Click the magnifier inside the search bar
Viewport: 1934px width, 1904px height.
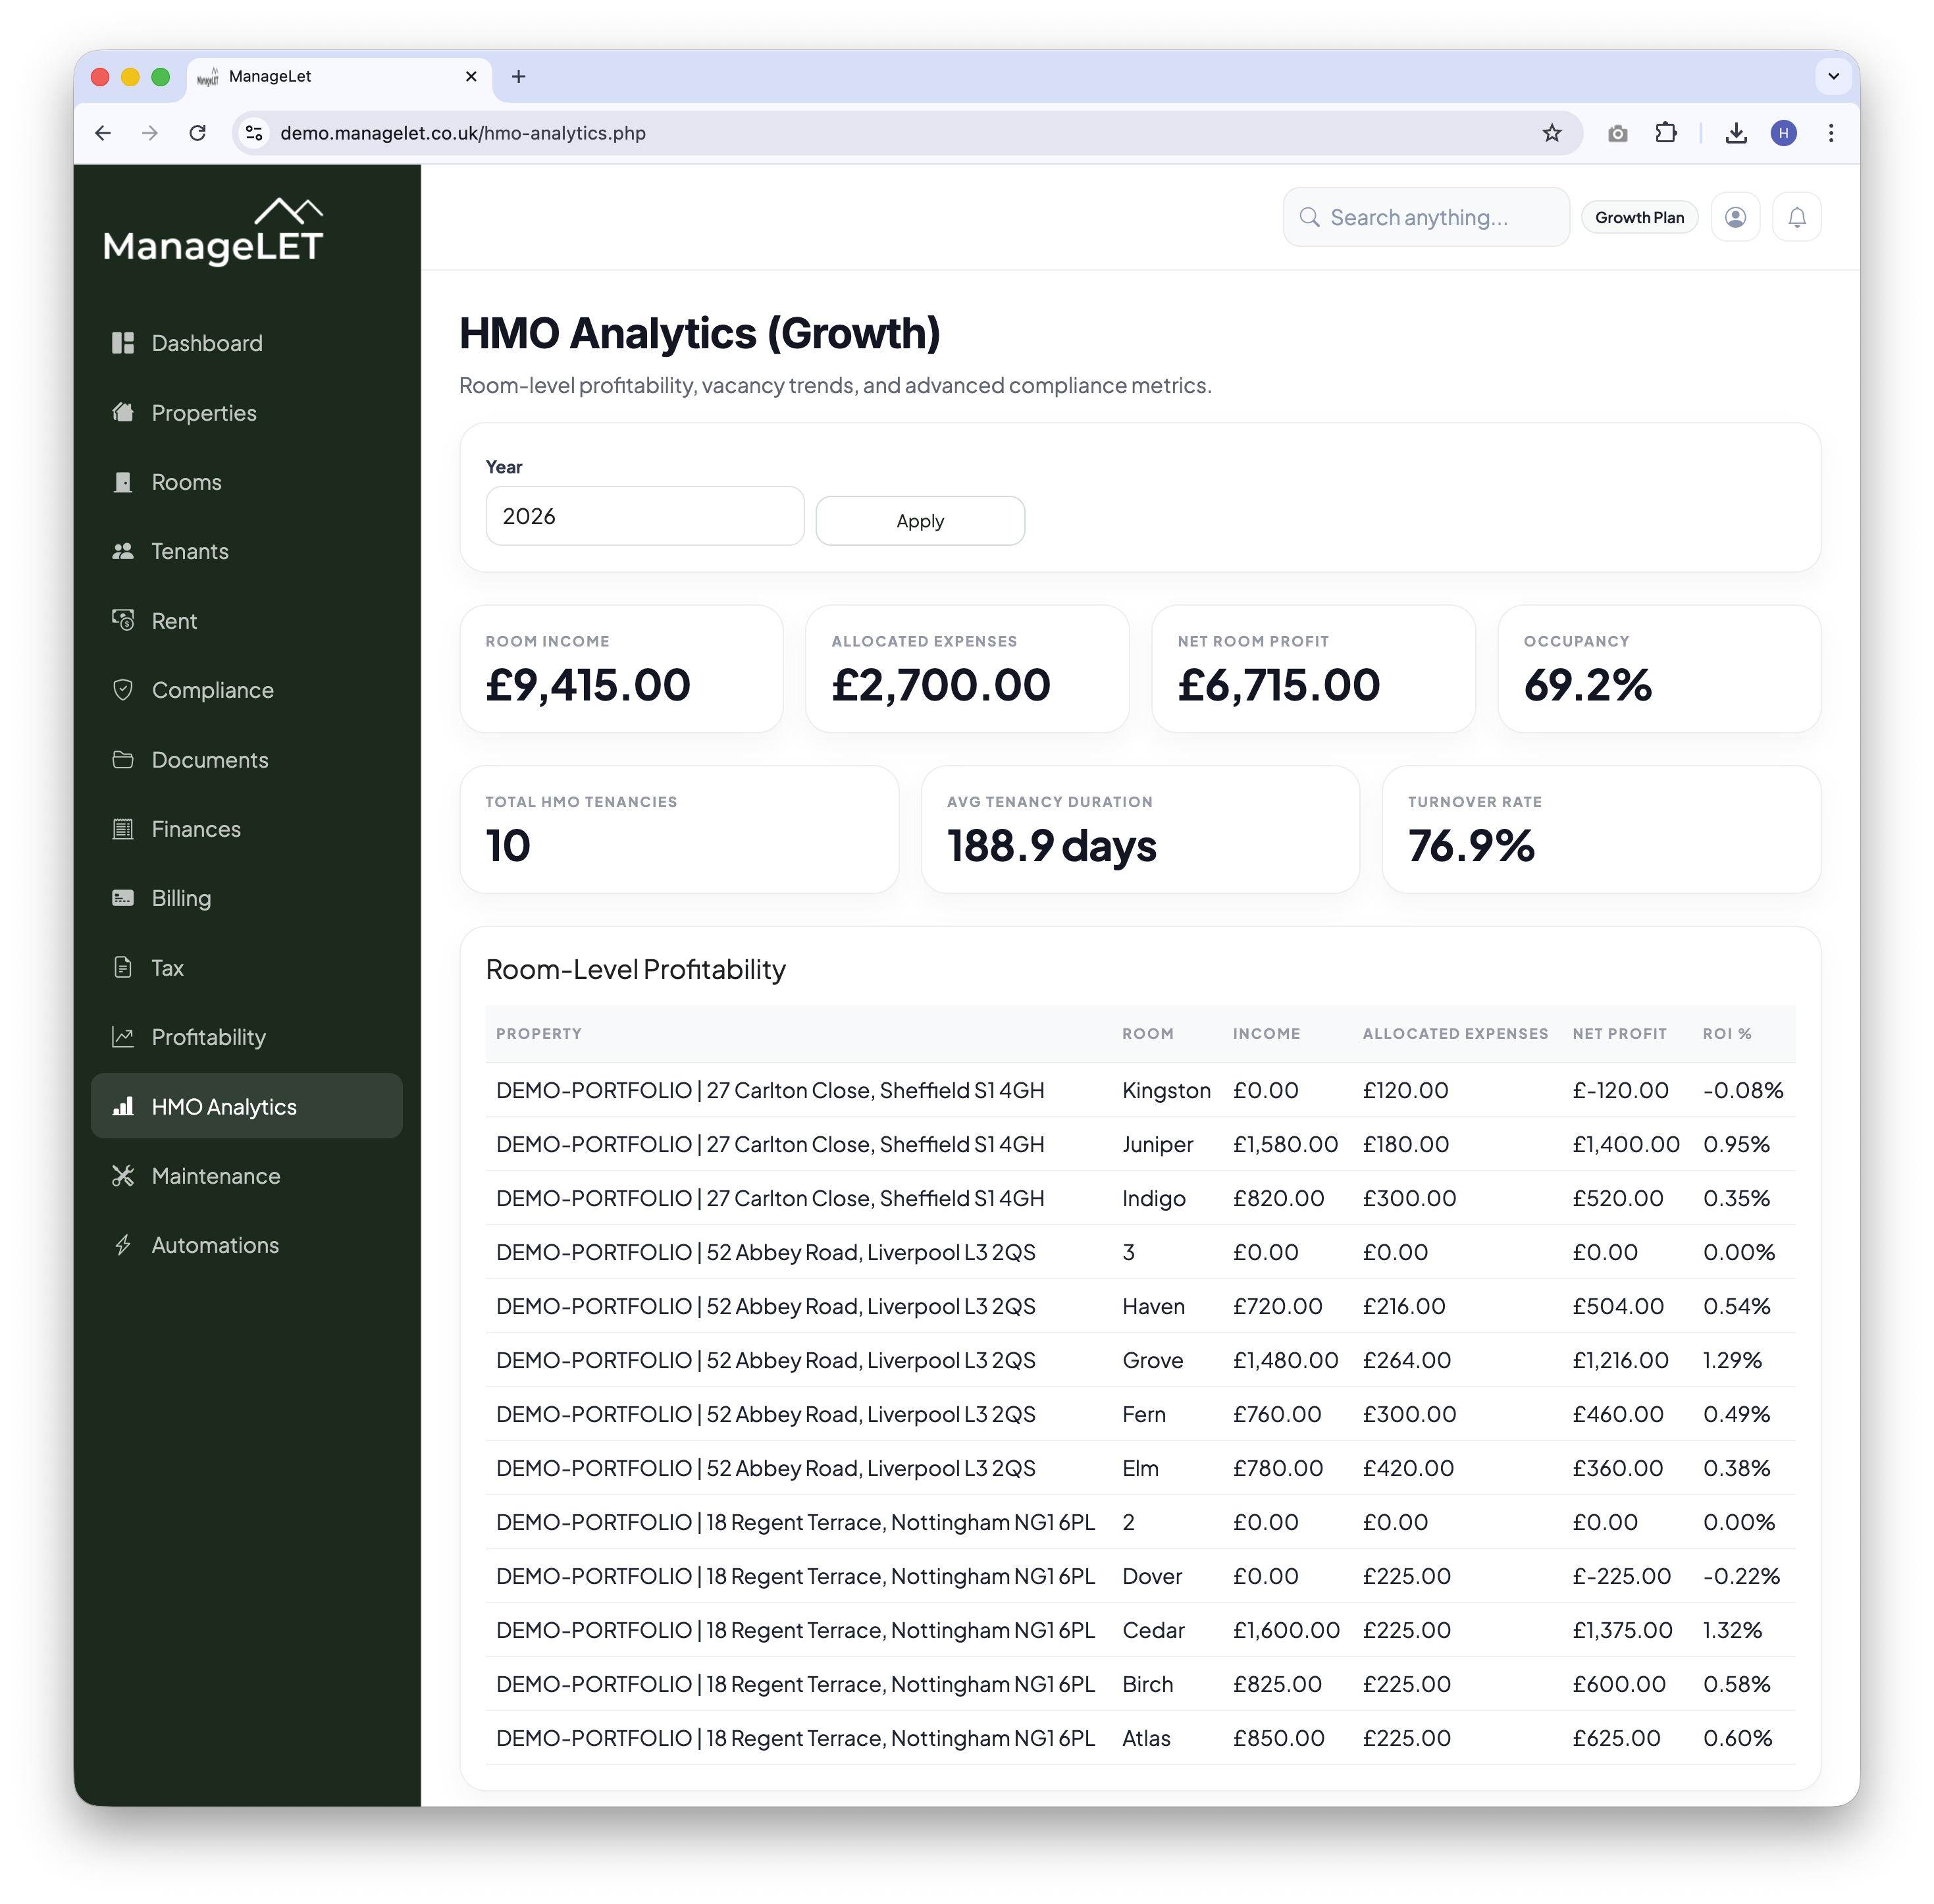[1311, 217]
